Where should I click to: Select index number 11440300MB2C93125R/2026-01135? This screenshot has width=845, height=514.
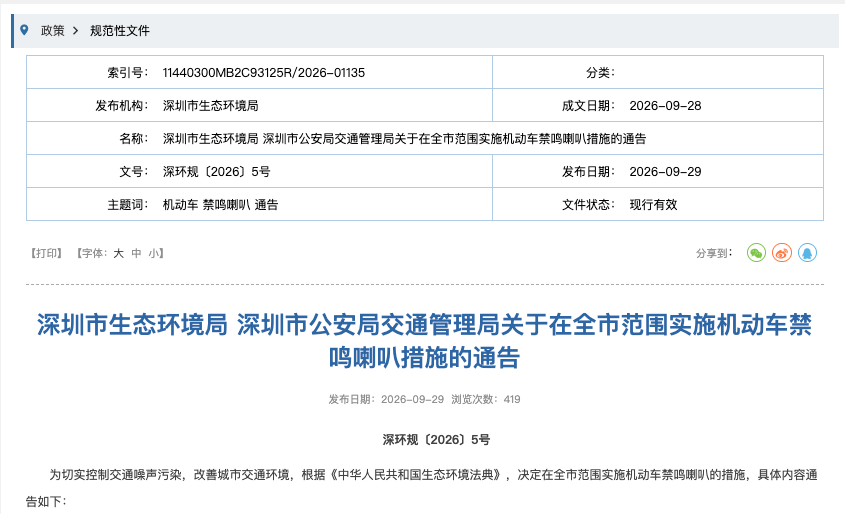tap(264, 73)
